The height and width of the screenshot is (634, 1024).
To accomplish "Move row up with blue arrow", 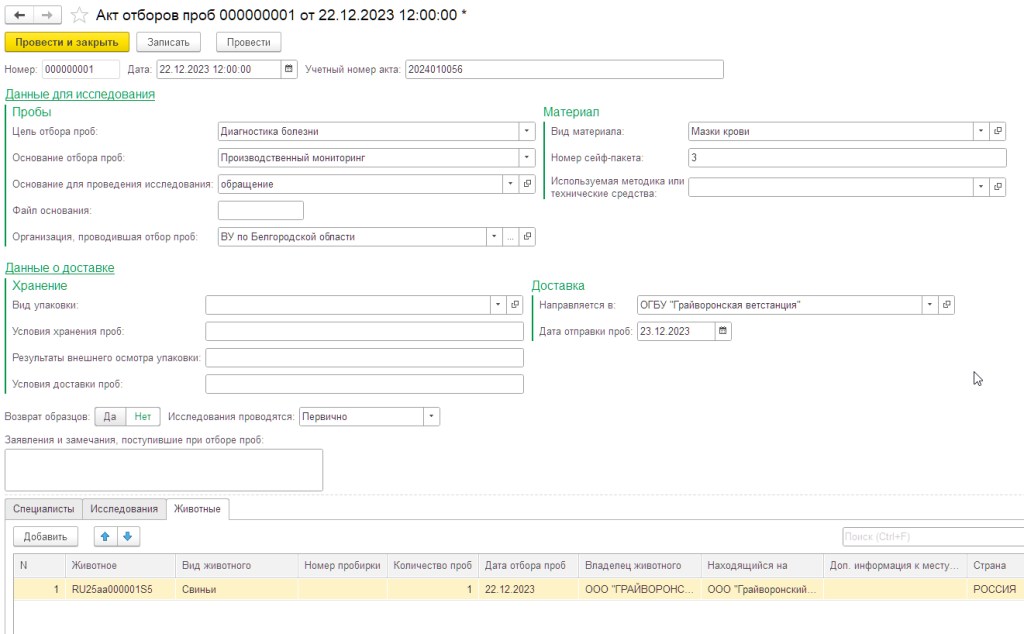I will tap(105, 537).
